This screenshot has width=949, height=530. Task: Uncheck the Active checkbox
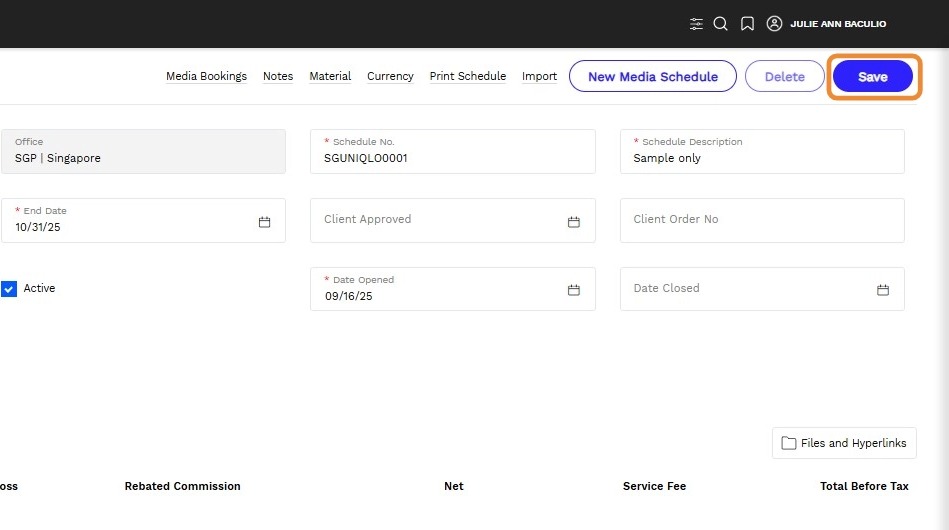pyautogui.click(x=9, y=289)
